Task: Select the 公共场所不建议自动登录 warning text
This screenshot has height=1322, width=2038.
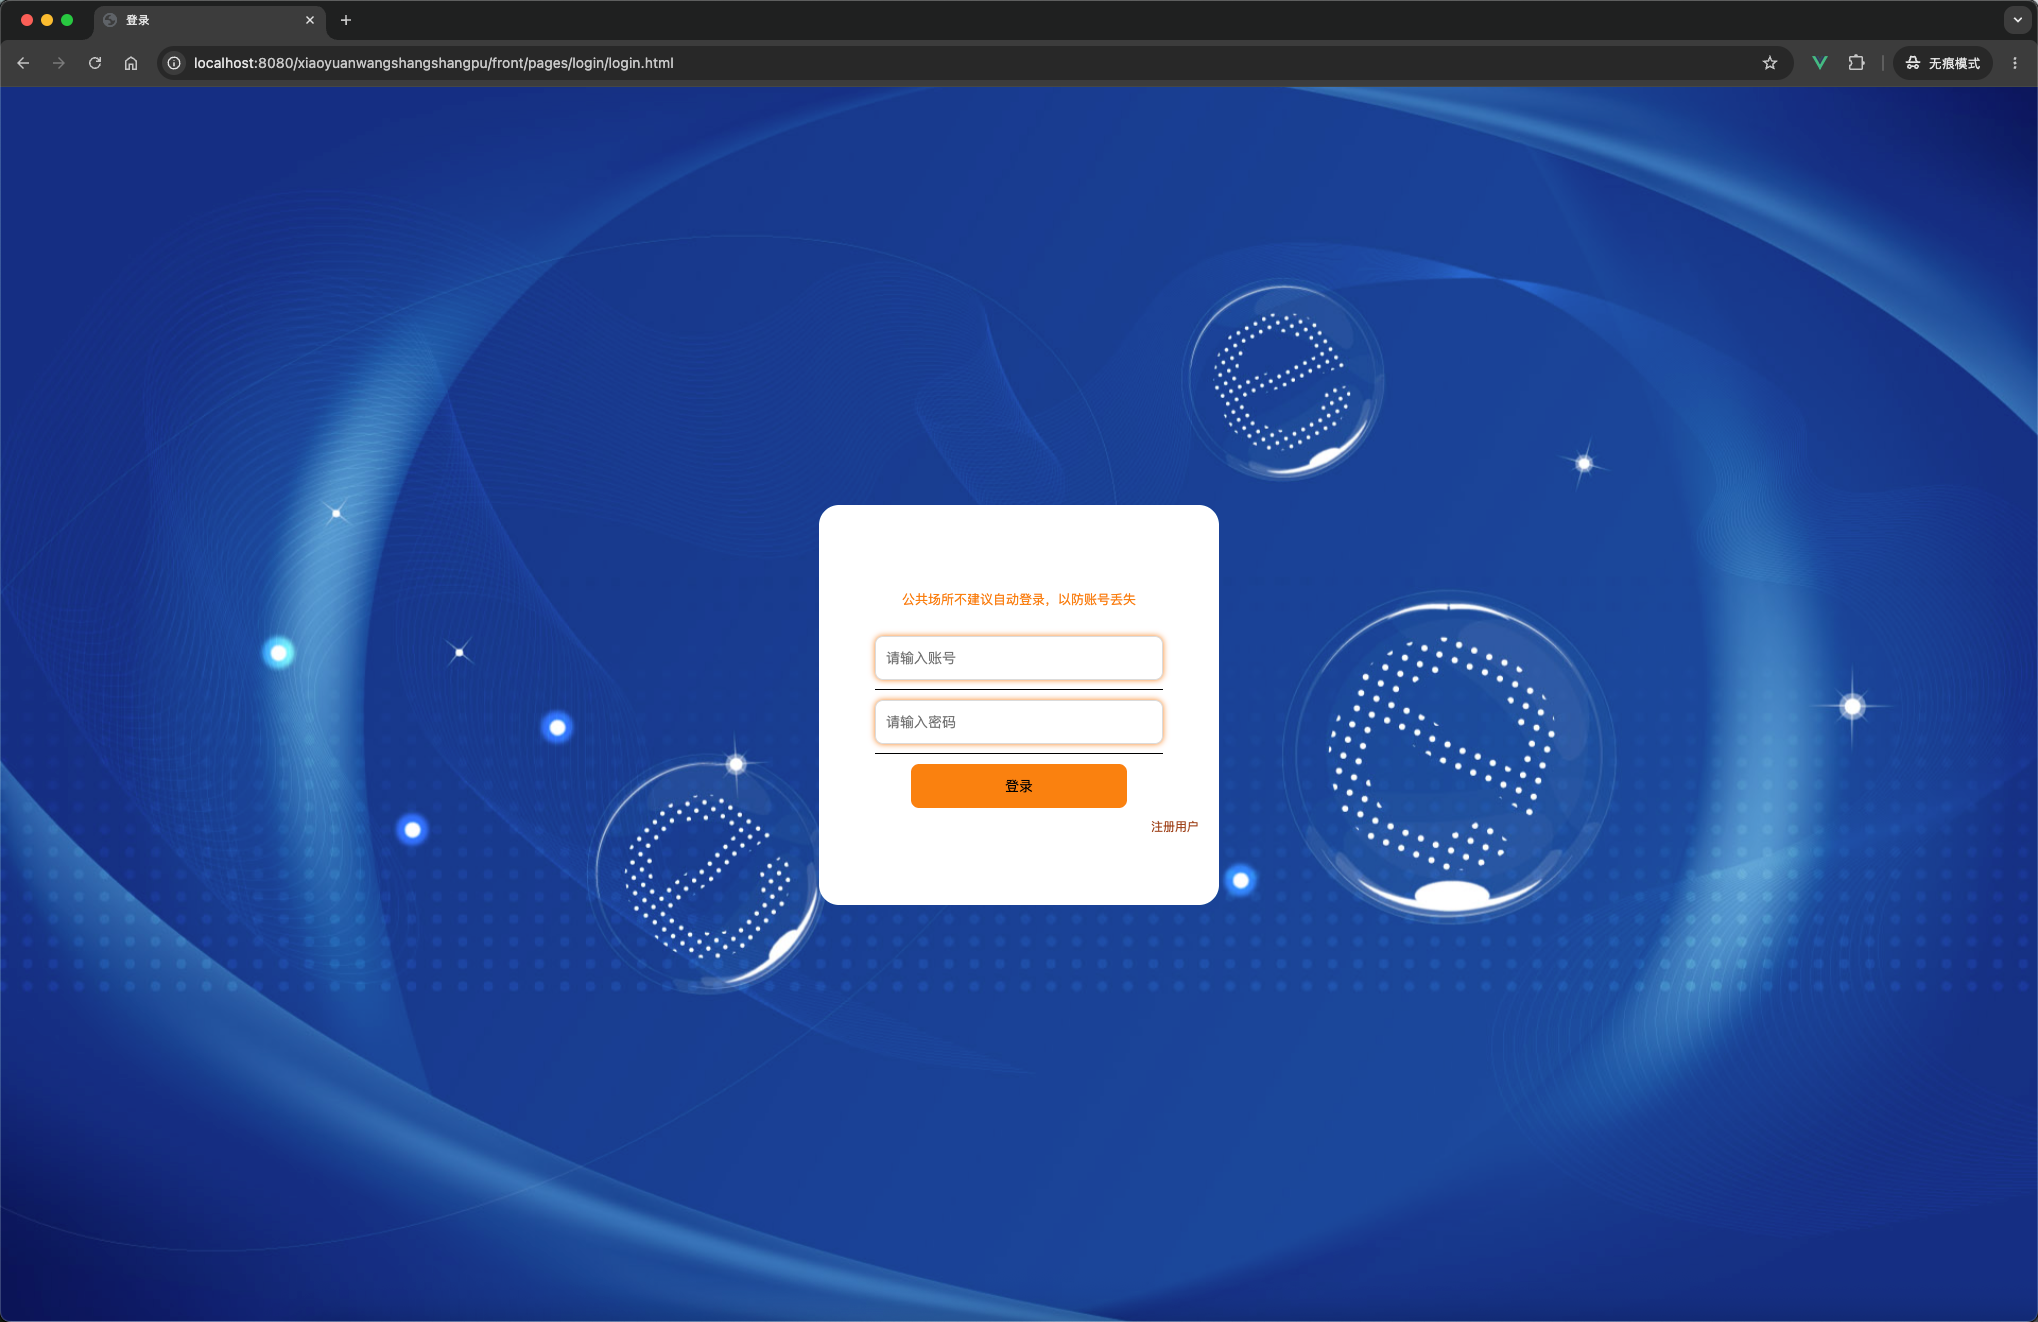Action: (1019, 600)
